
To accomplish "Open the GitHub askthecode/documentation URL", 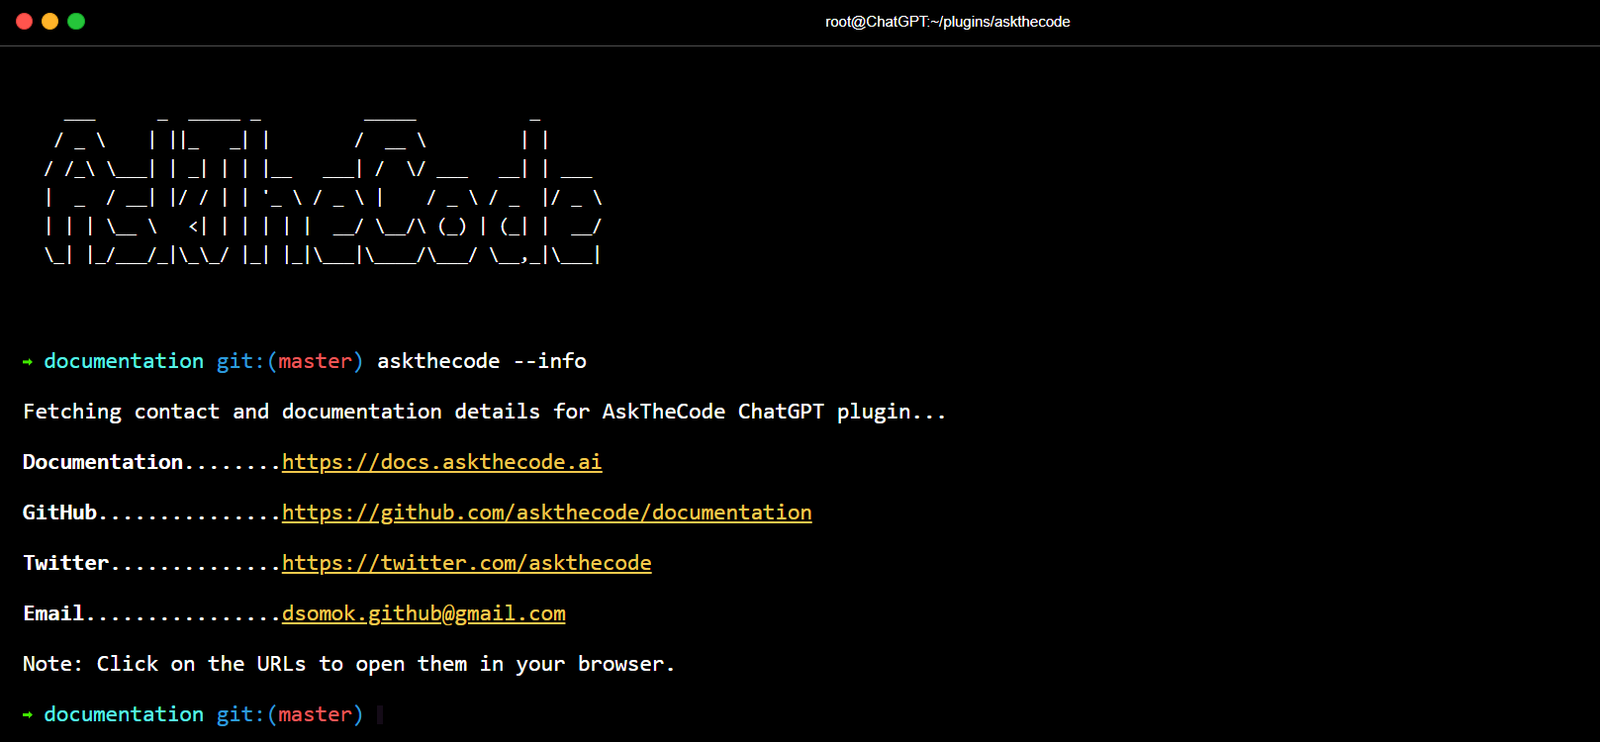I will [546, 513].
